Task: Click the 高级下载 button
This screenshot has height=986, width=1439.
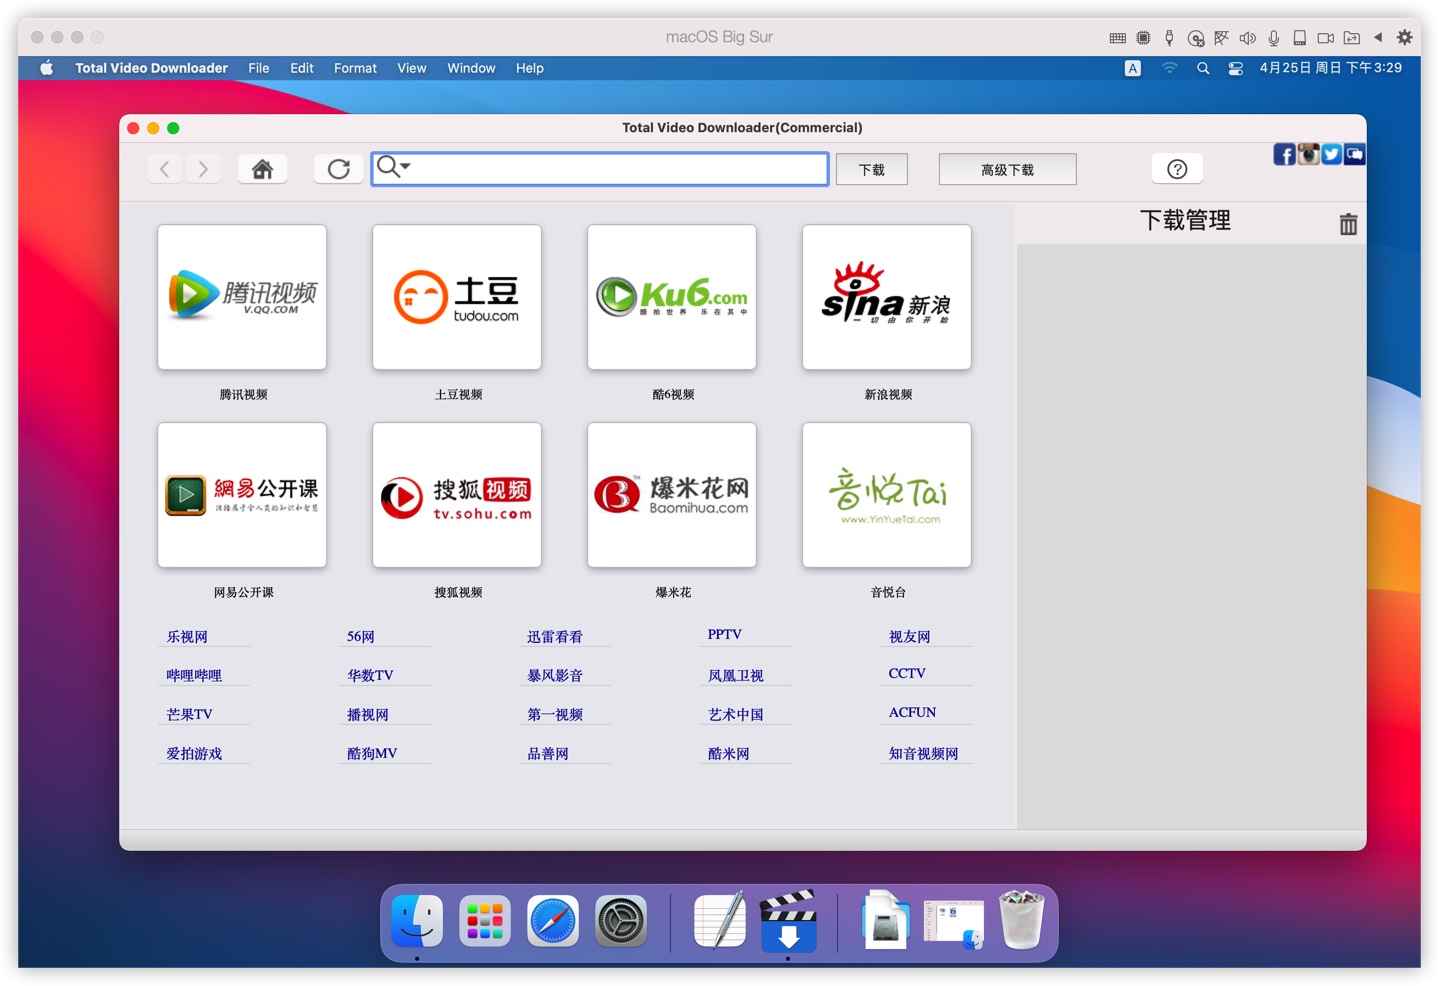Action: tap(1007, 169)
